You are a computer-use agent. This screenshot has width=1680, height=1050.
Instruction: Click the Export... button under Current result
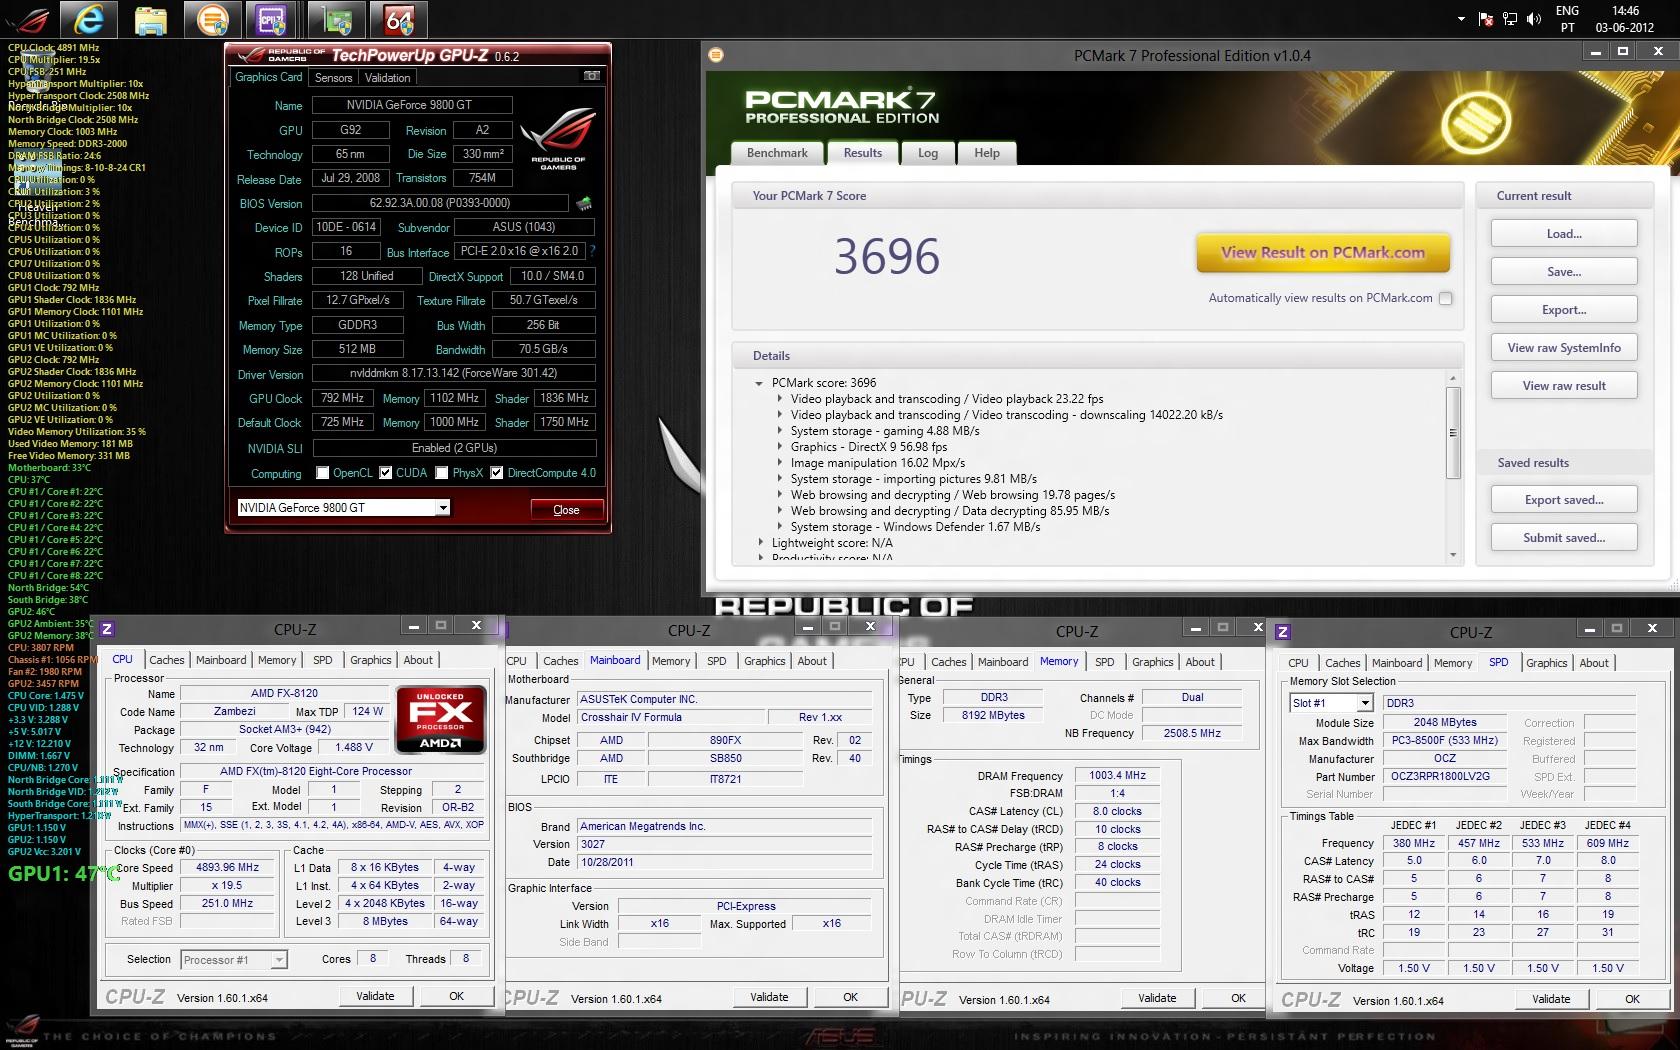click(1564, 310)
